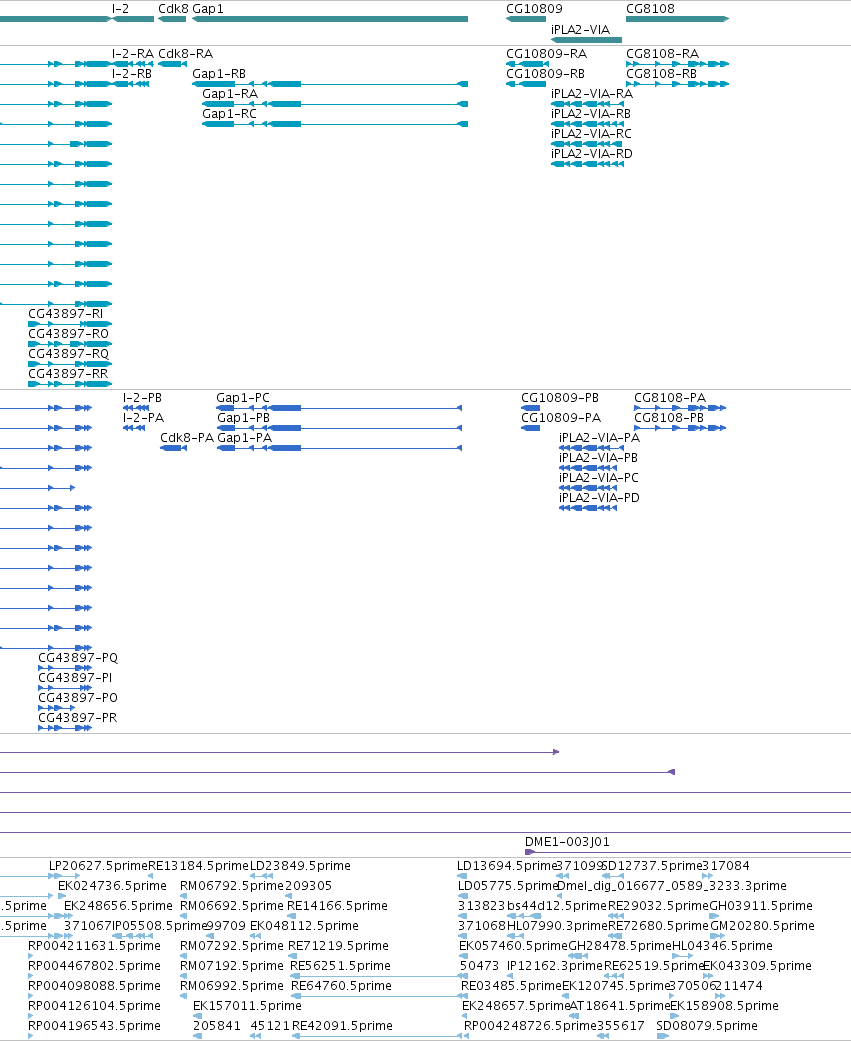Click the CG8108-PA protein label
The width and height of the screenshot is (851, 1041).
pos(670,398)
